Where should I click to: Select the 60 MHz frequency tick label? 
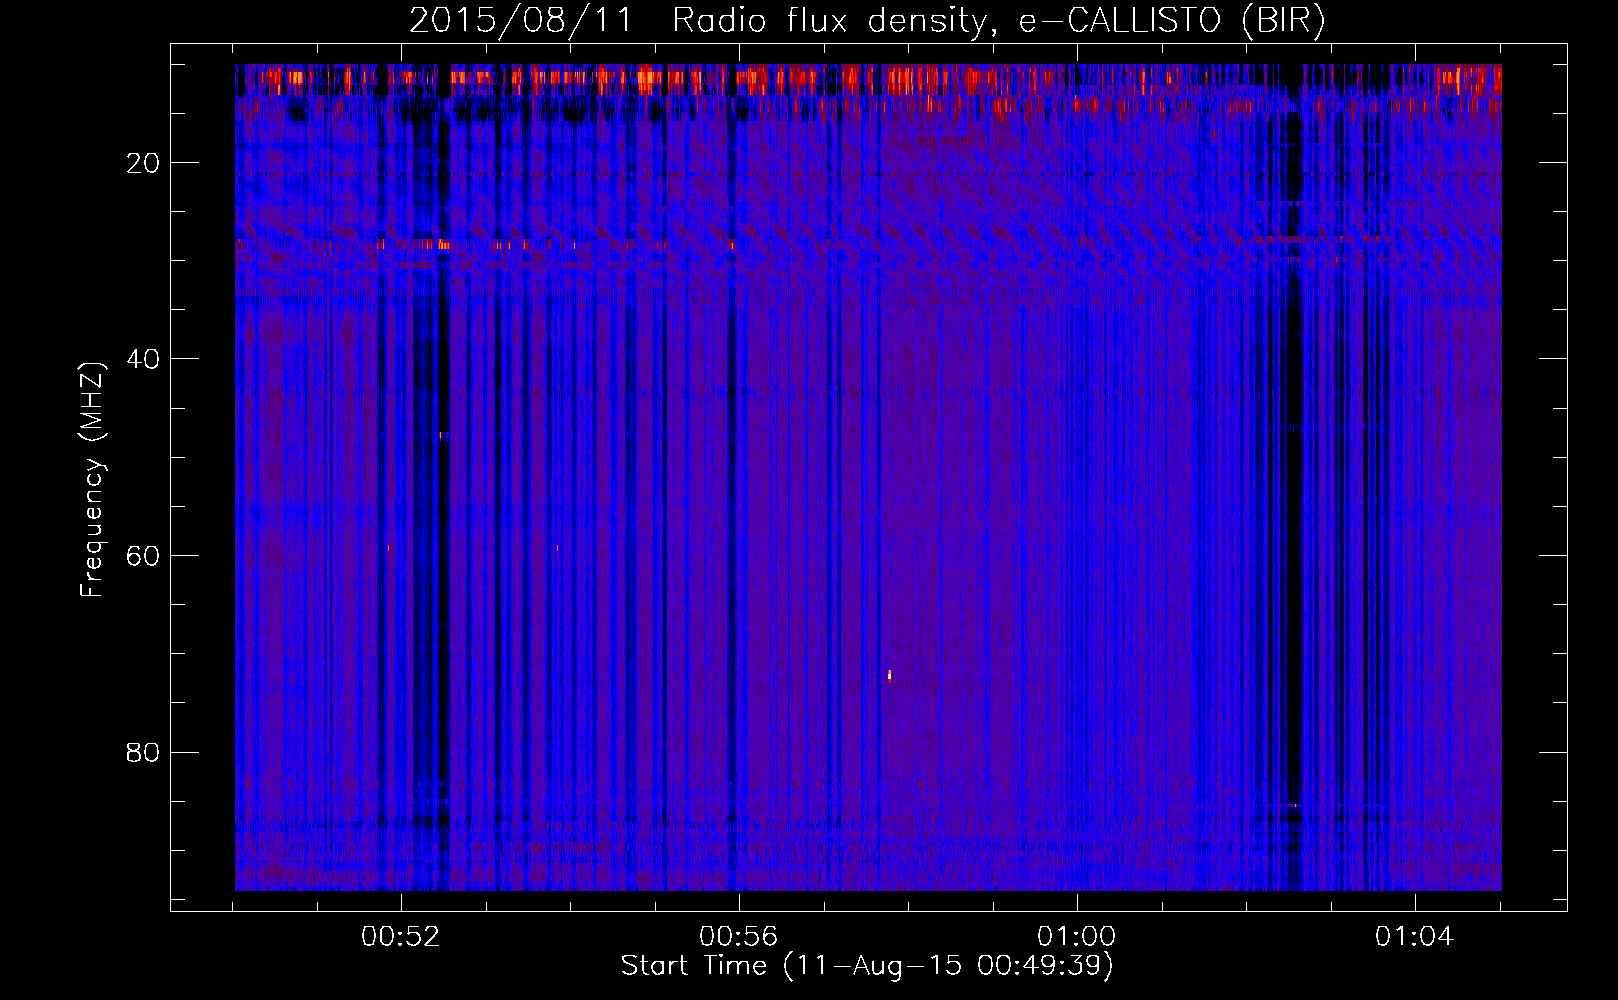tap(144, 555)
